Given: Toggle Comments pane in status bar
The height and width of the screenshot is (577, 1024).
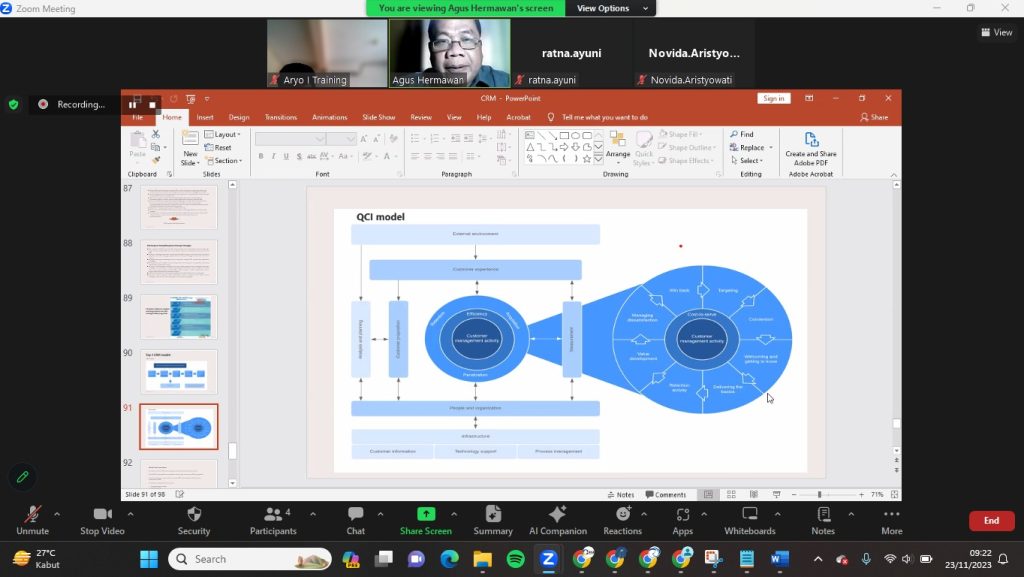Looking at the screenshot, I should pos(665,495).
